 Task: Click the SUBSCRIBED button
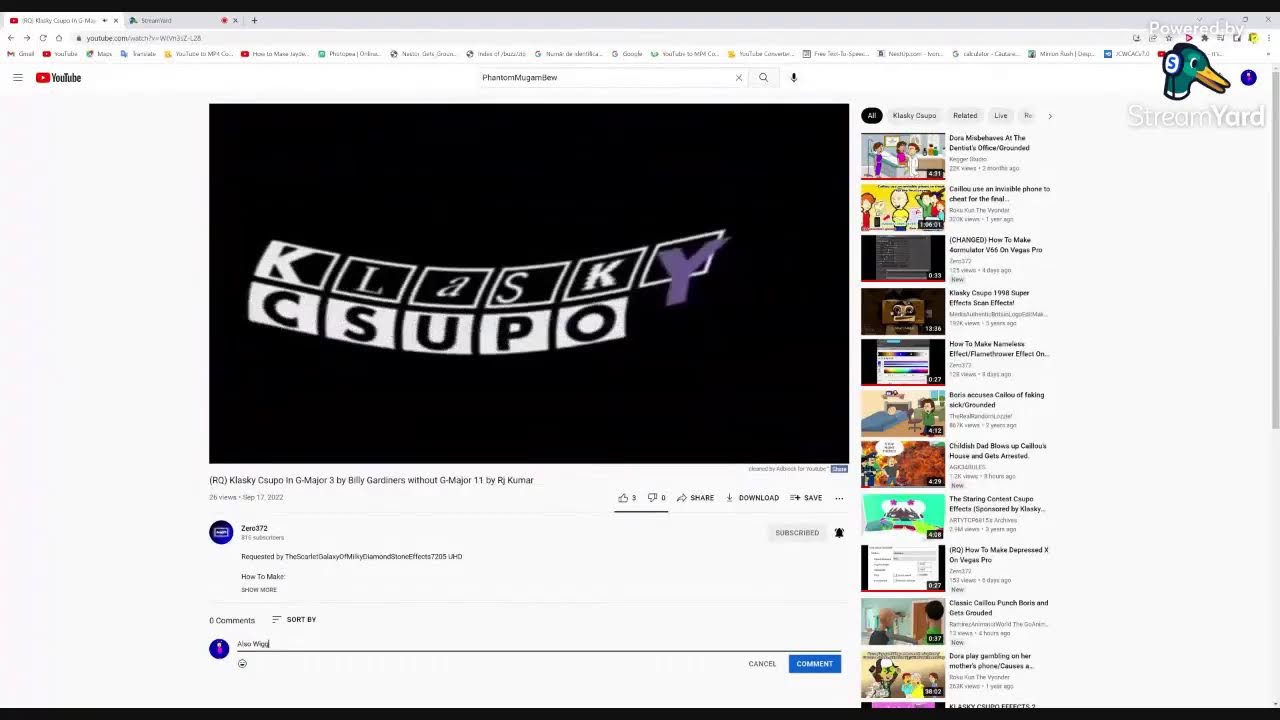[x=797, y=533]
